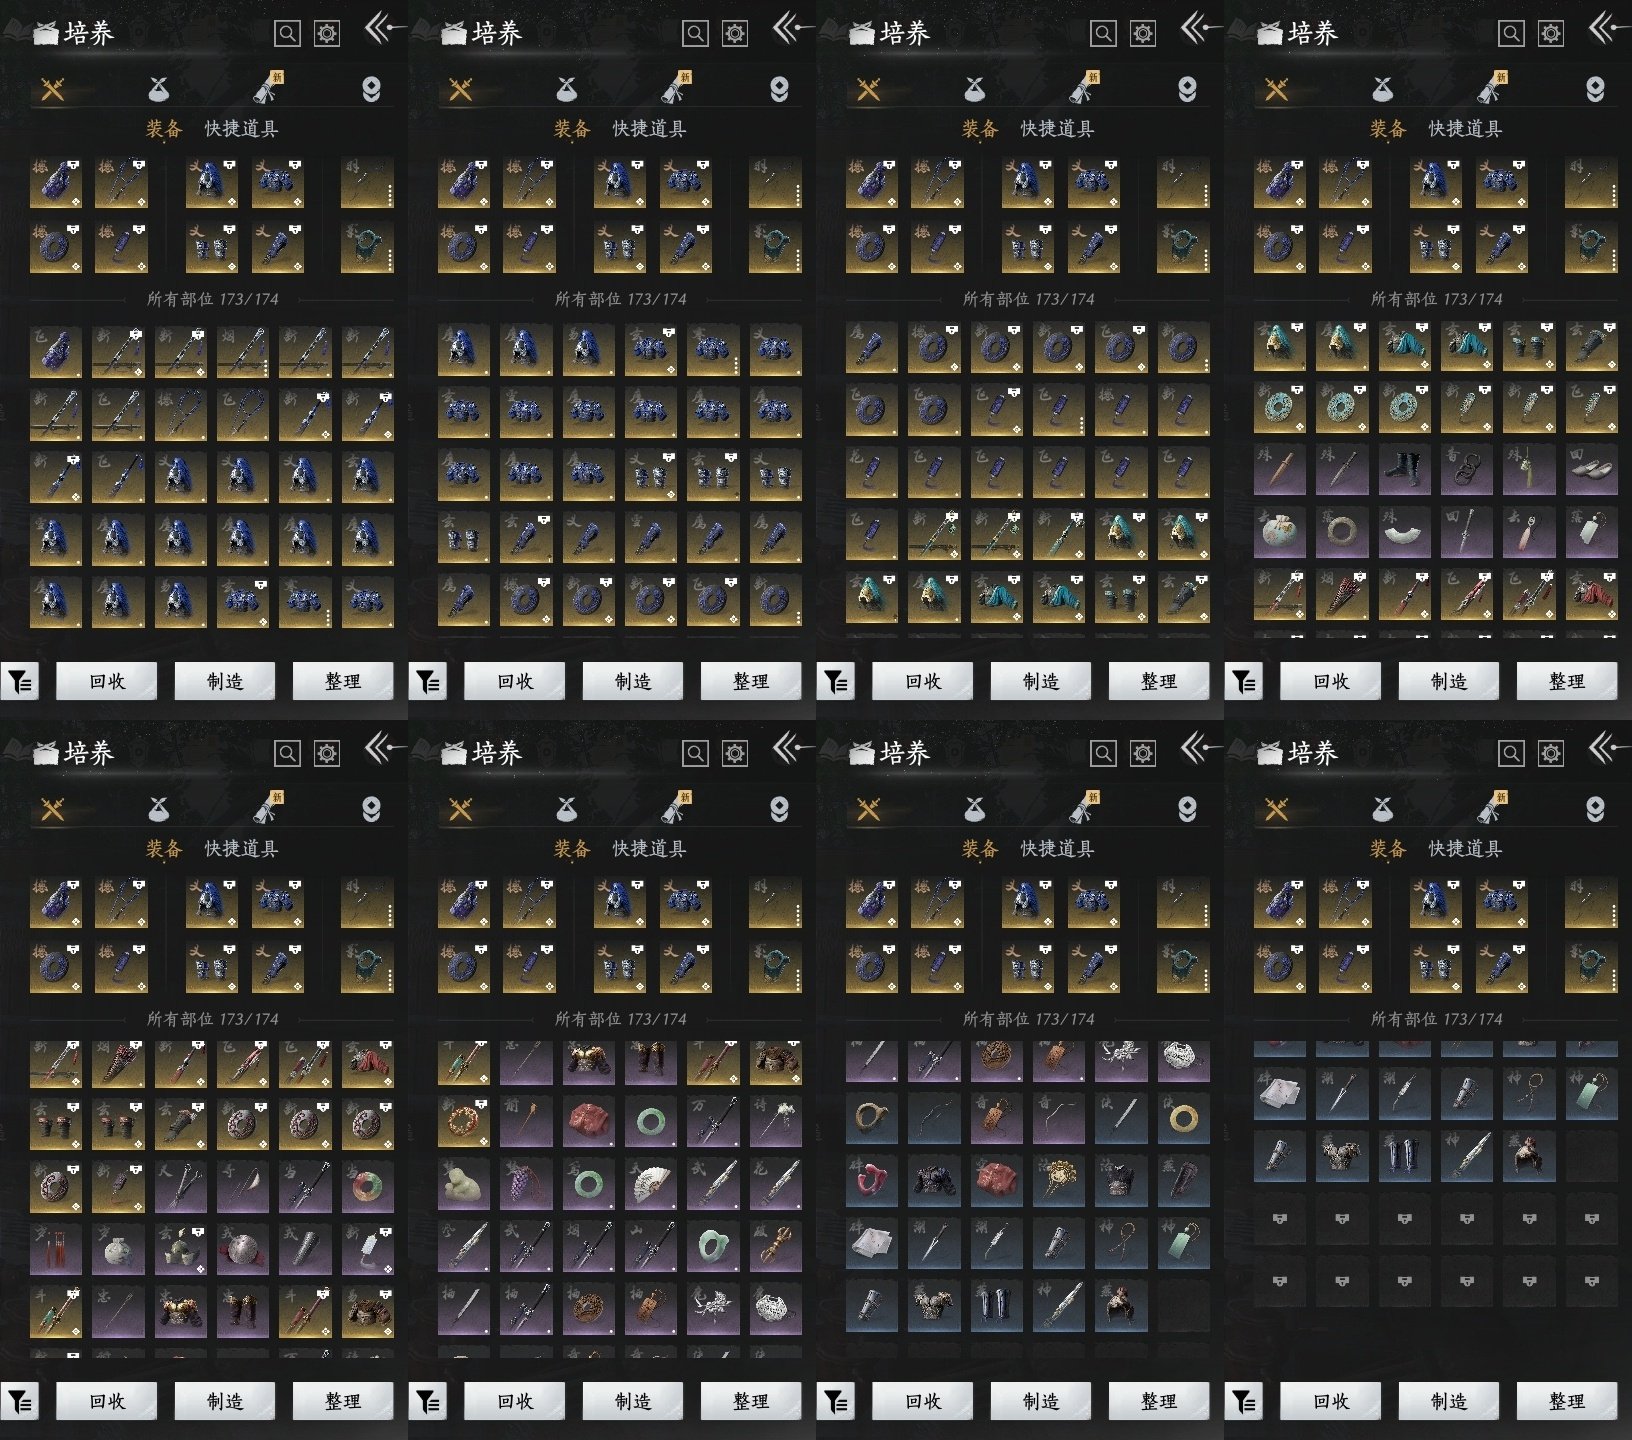Select the pair of white shoes

click(1590, 470)
